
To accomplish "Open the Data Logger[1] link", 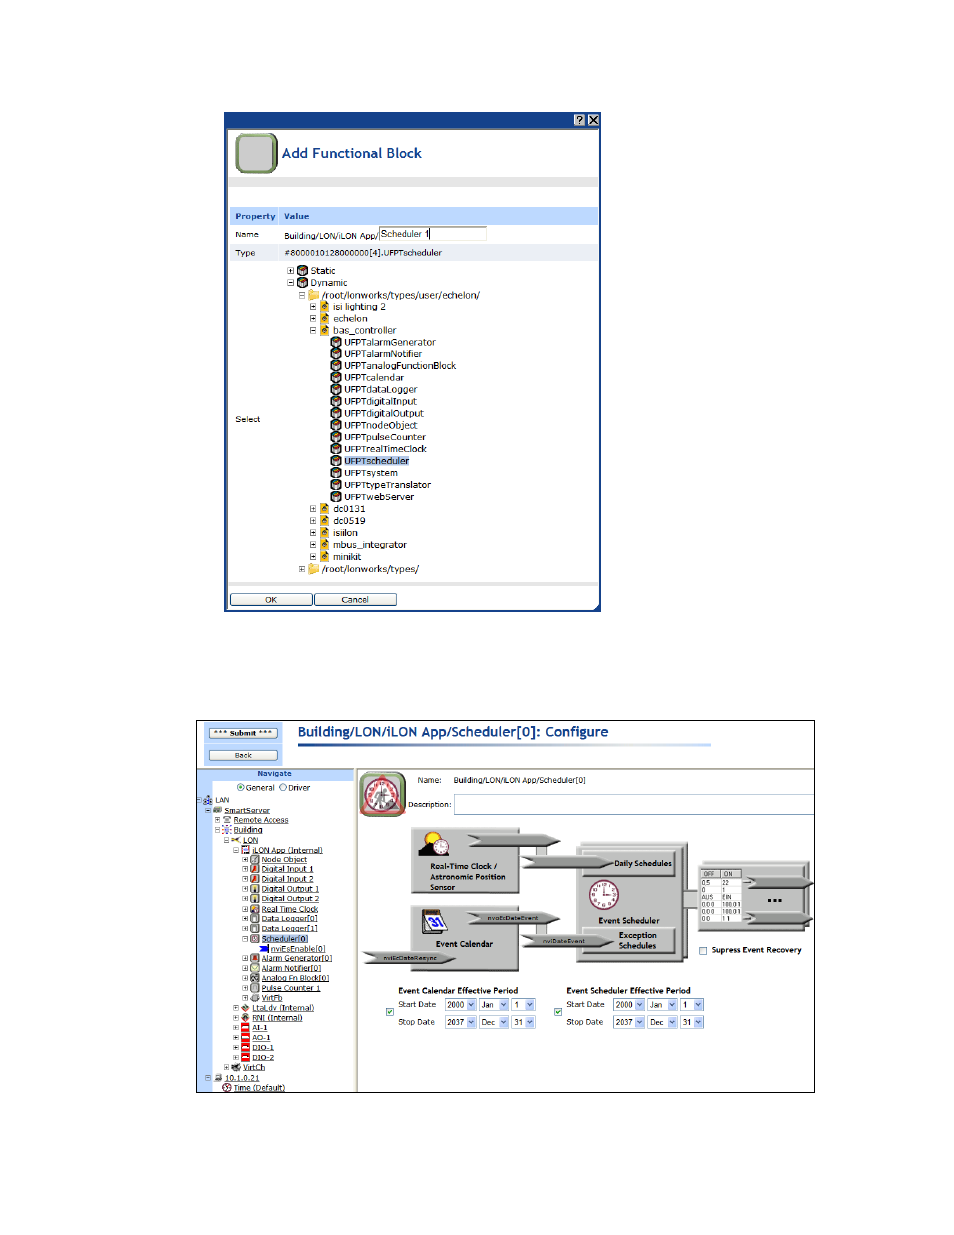I will pyautogui.click(x=289, y=929).
